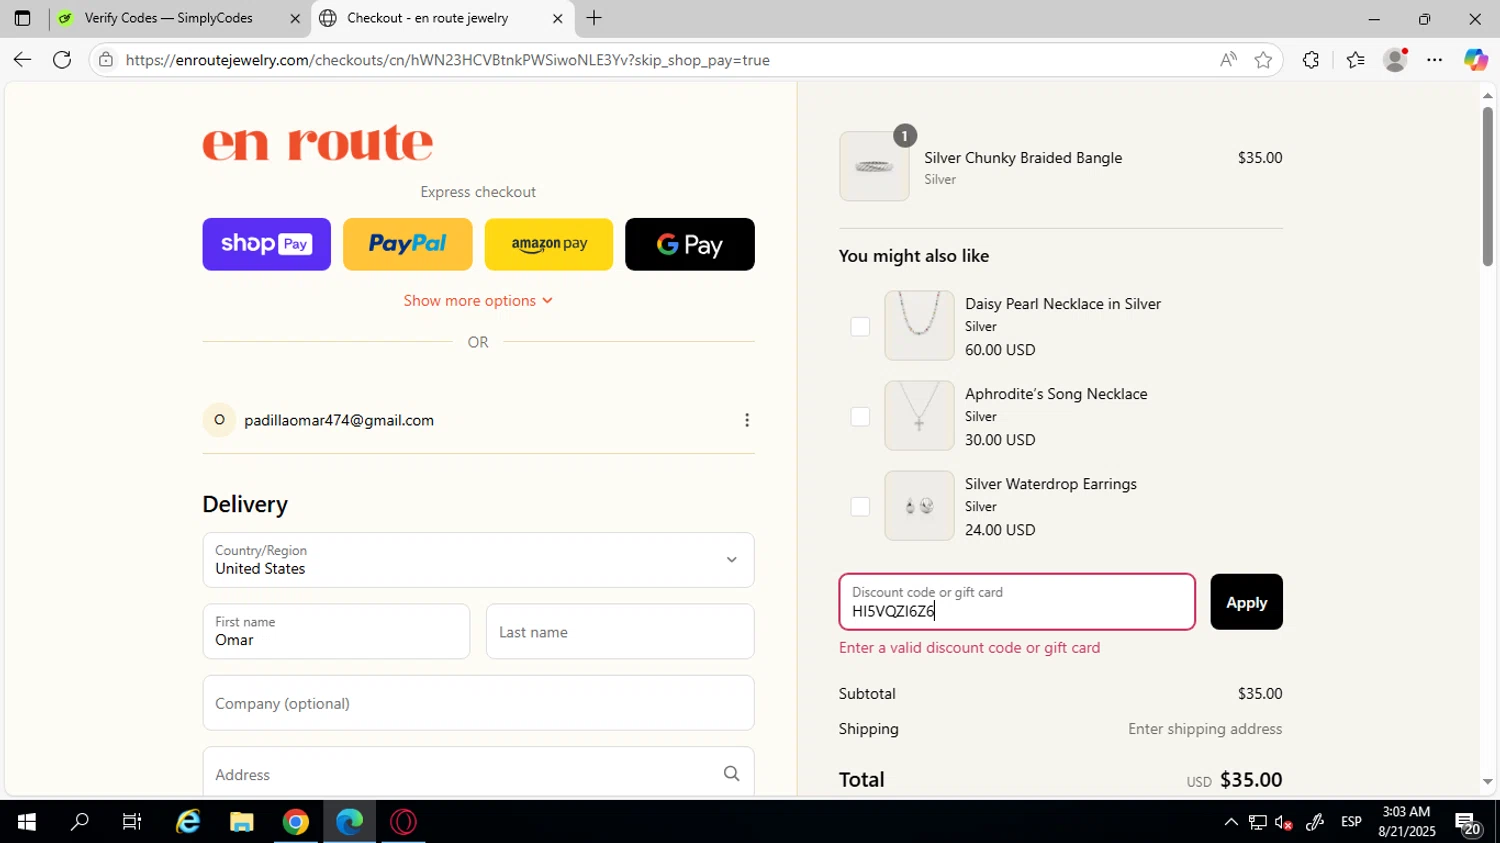This screenshot has height=843, width=1500.
Task: Open the volume control in system tray
Action: pos(1284,822)
